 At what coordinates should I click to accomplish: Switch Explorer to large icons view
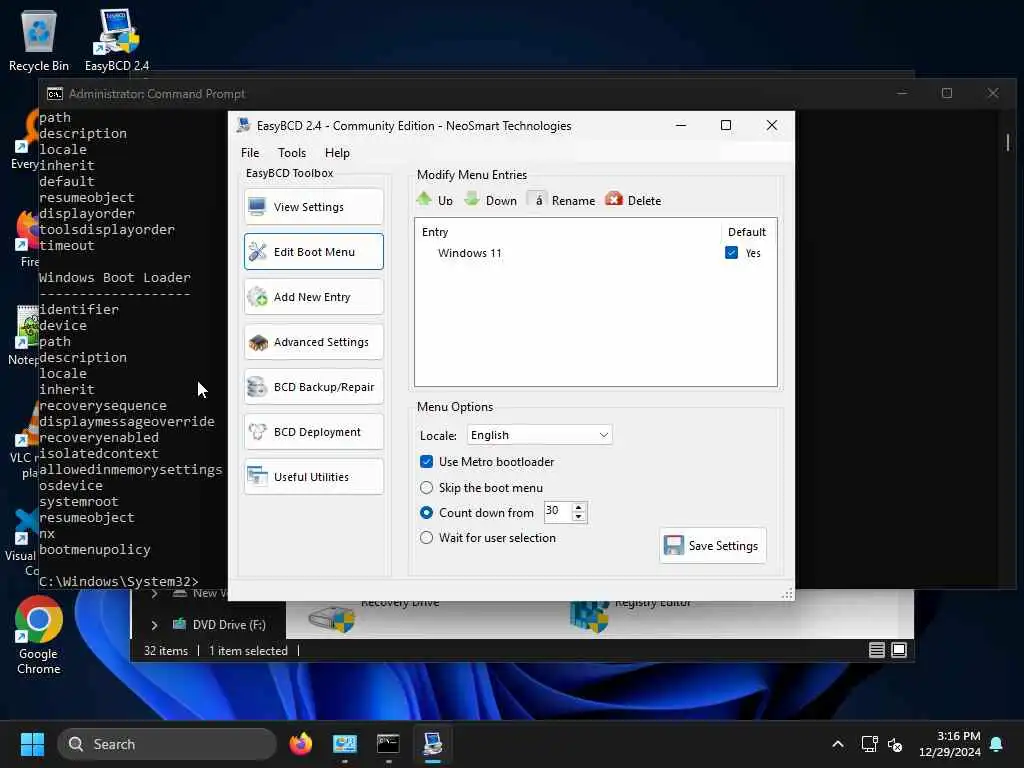tap(899, 650)
